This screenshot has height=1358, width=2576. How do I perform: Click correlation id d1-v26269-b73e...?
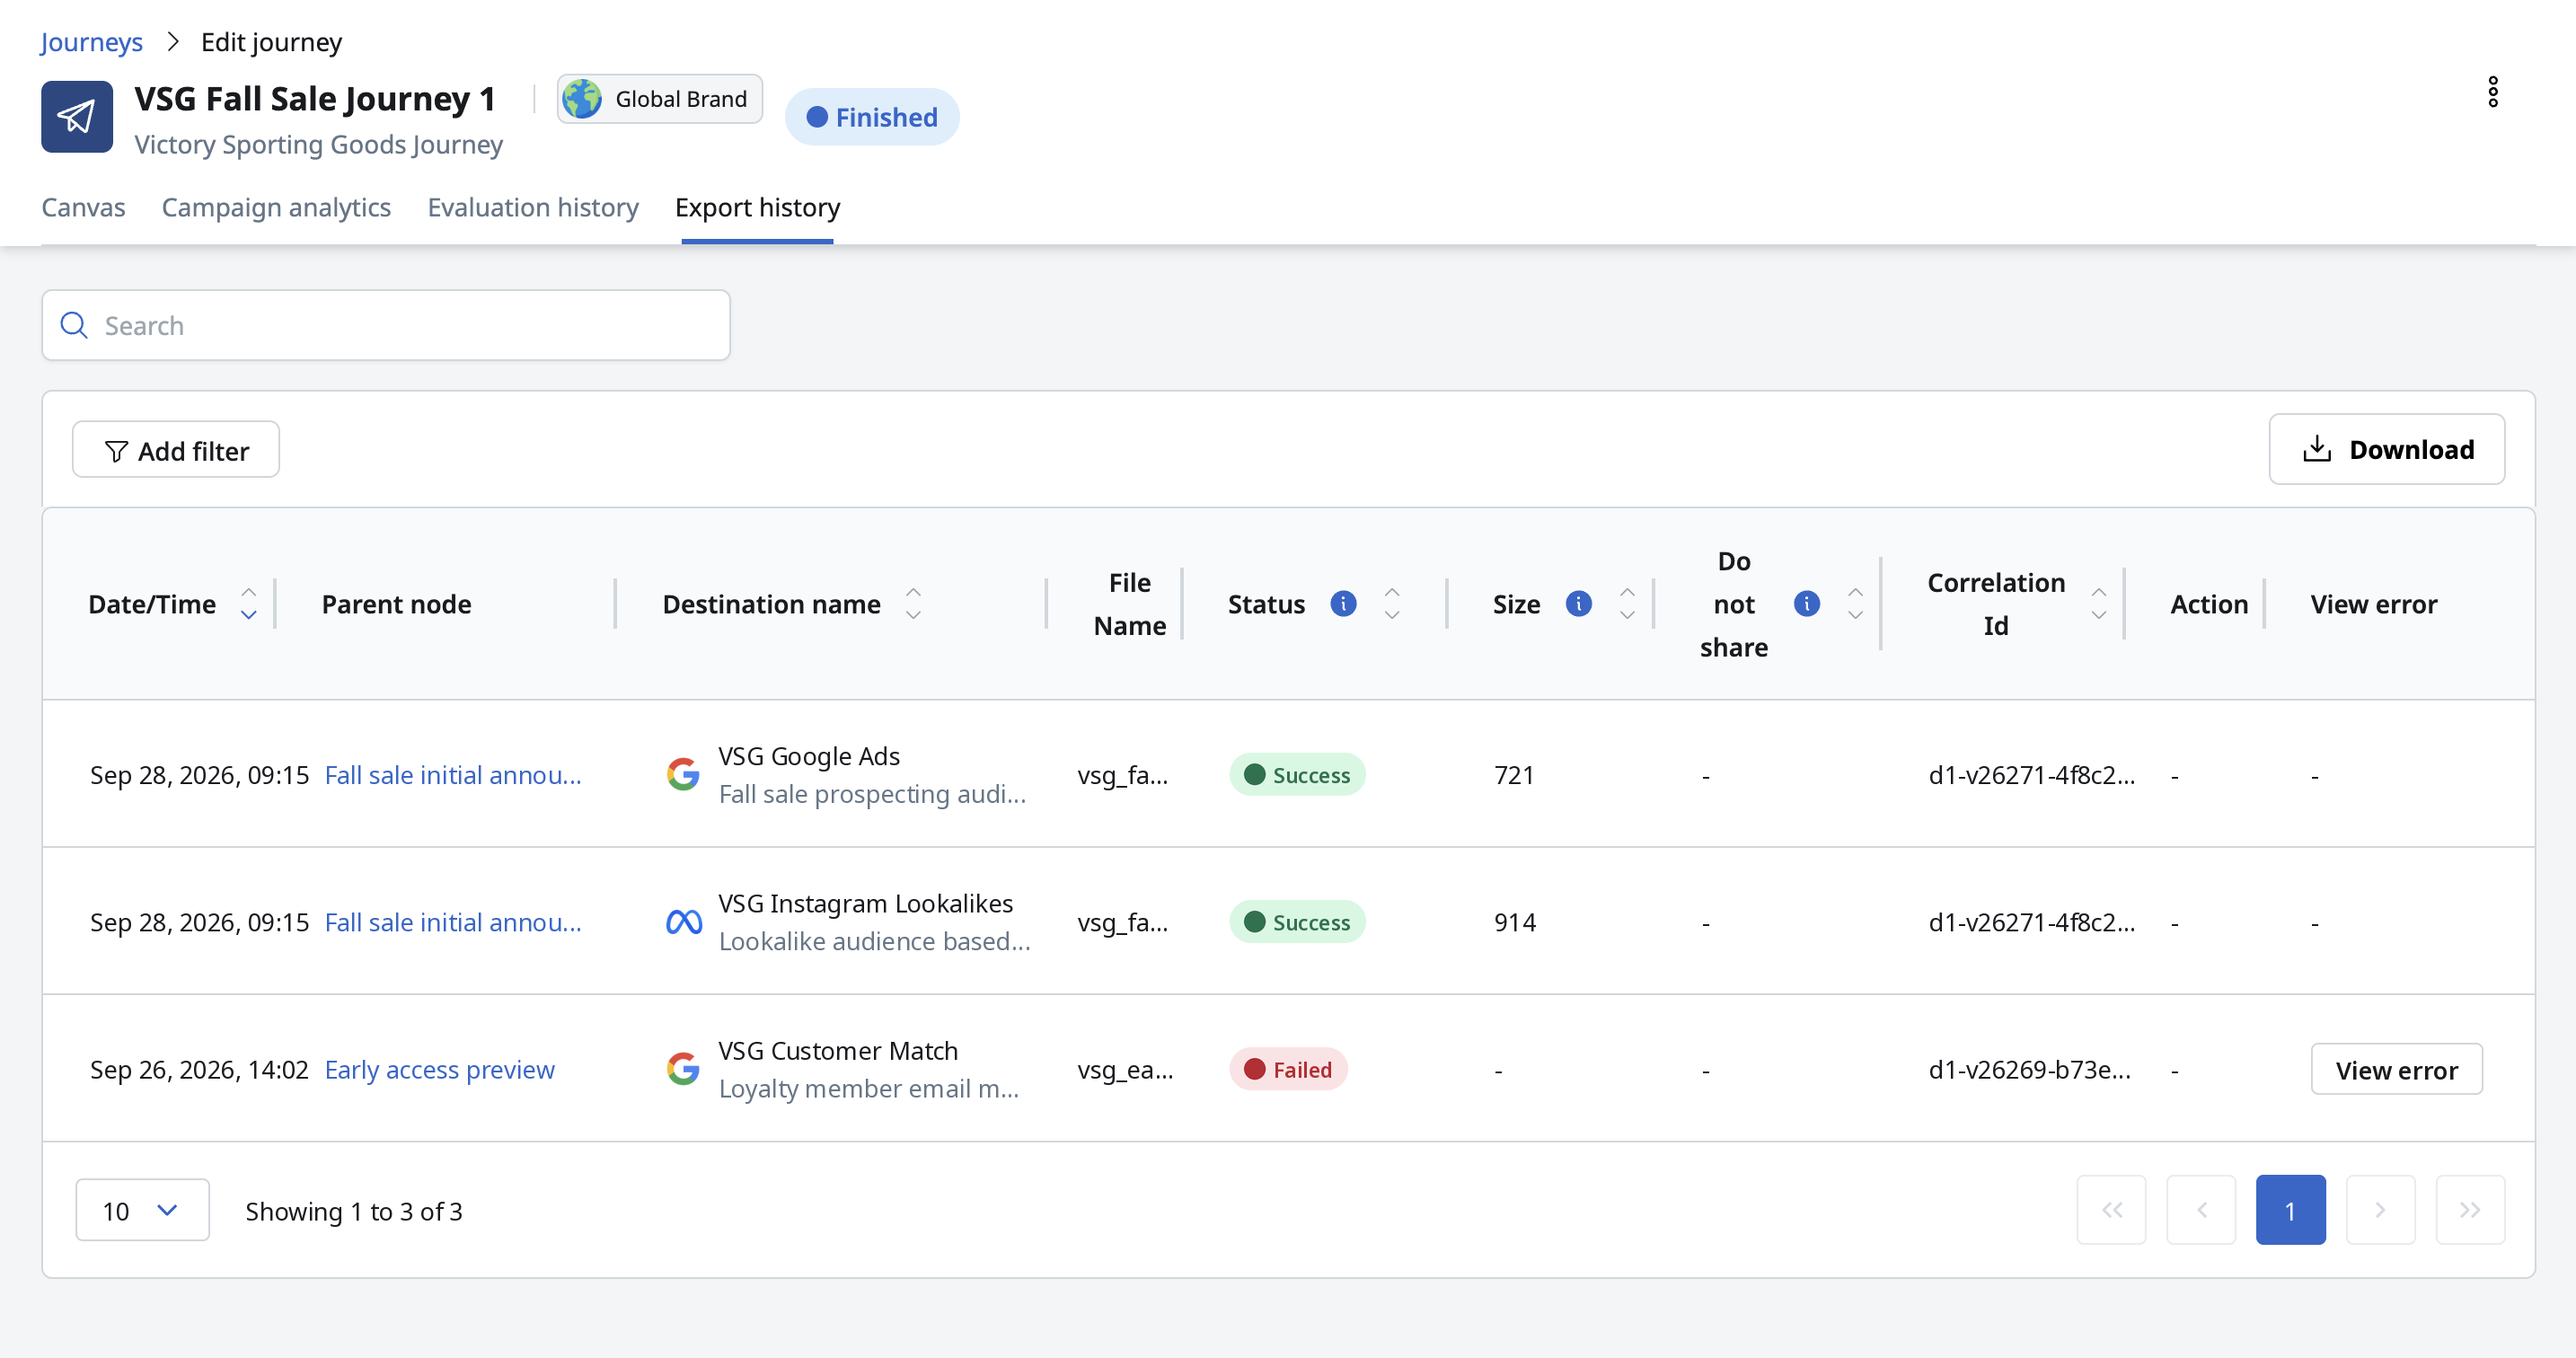[x=2029, y=1069]
